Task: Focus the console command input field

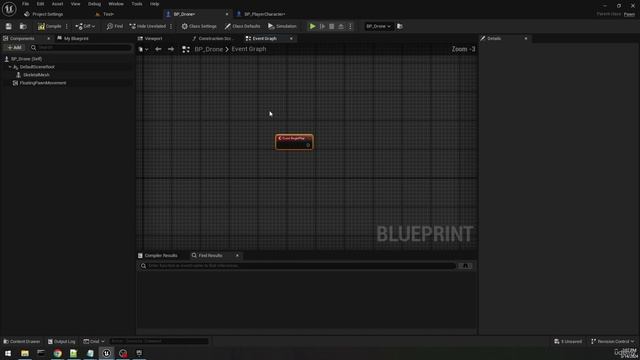Action: pyautogui.click(x=159, y=341)
